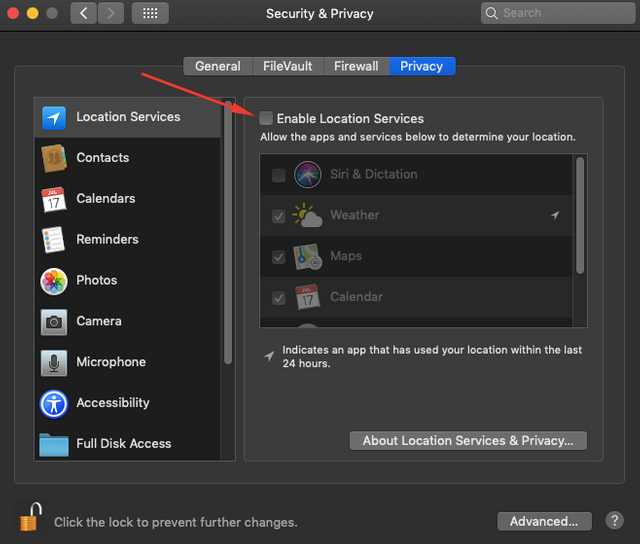Select the Privacy tab
Screen dimensions: 640x544
tap(422, 66)
